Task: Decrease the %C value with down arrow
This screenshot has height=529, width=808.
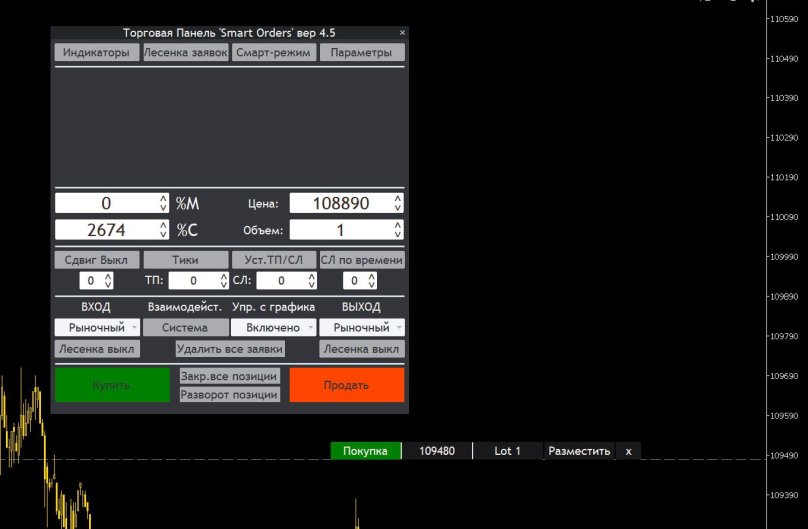Action: pos(164,235)
